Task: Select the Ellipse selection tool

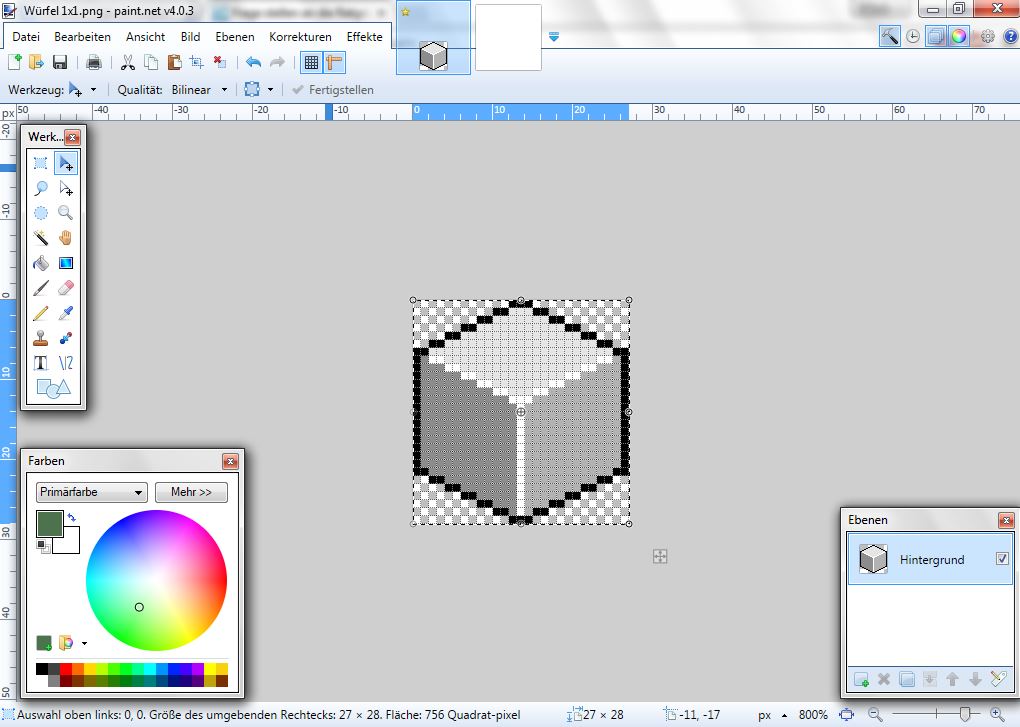Action: coord(40,213)
